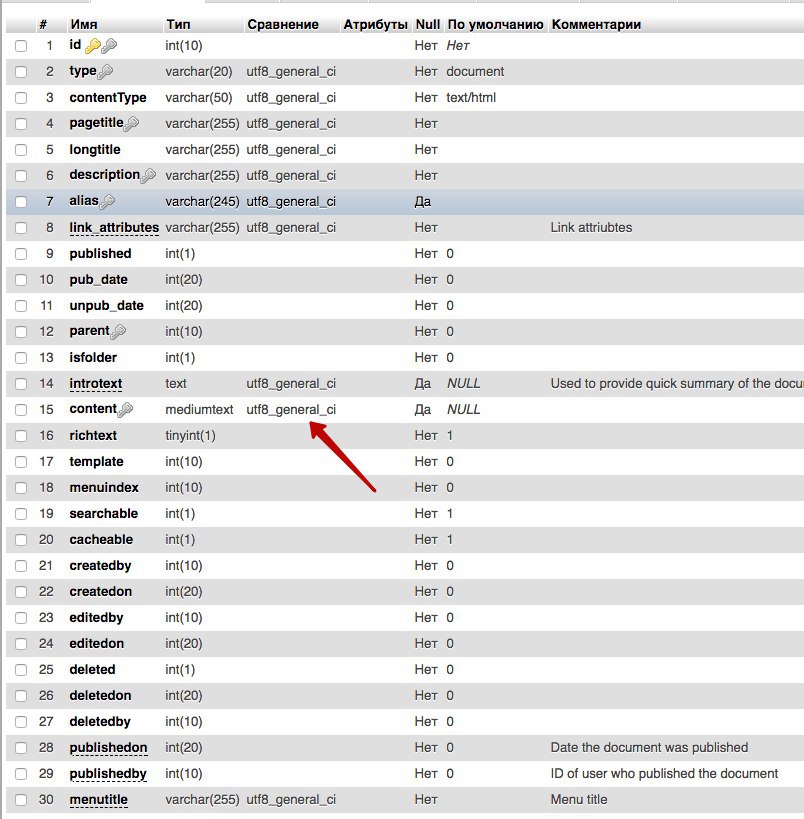Click the template field name
Image resolution: width=804 pixels, height=819 pixels.
click(96, 462)
